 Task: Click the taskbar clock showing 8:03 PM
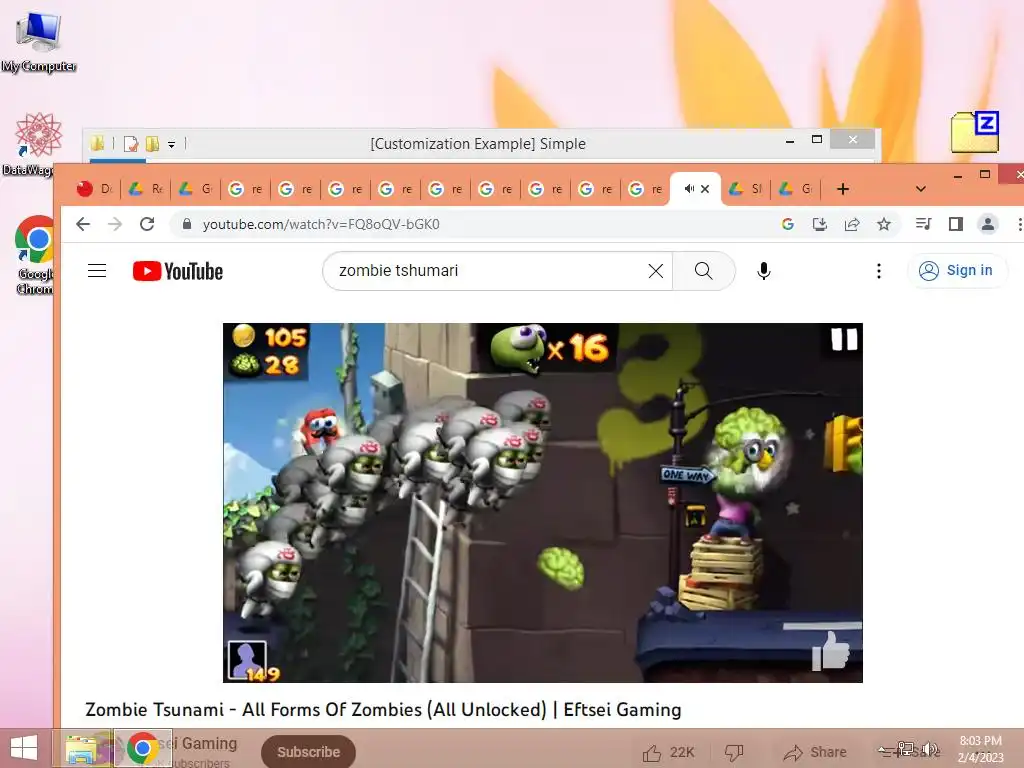point(980,749)
